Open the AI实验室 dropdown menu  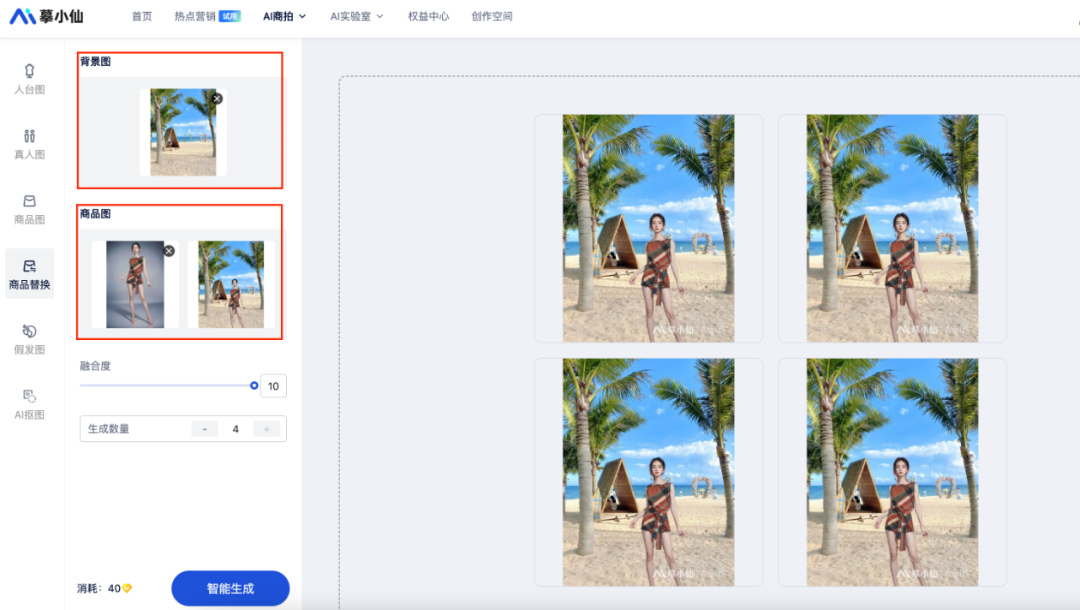click(x=356, y=16)
